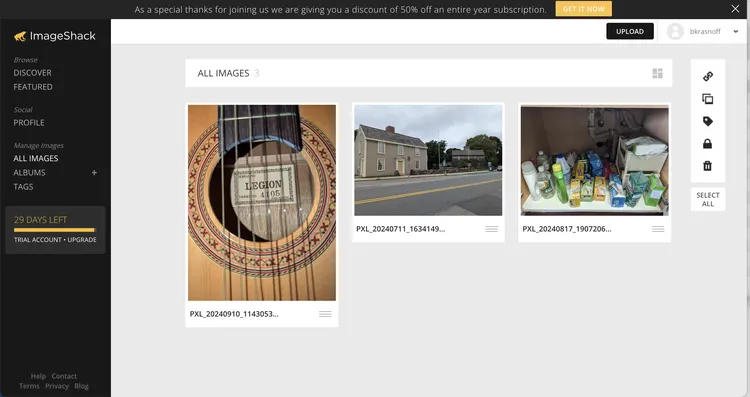Click the lock privacy icon
750x397 pixels.
tap(707, 143)
